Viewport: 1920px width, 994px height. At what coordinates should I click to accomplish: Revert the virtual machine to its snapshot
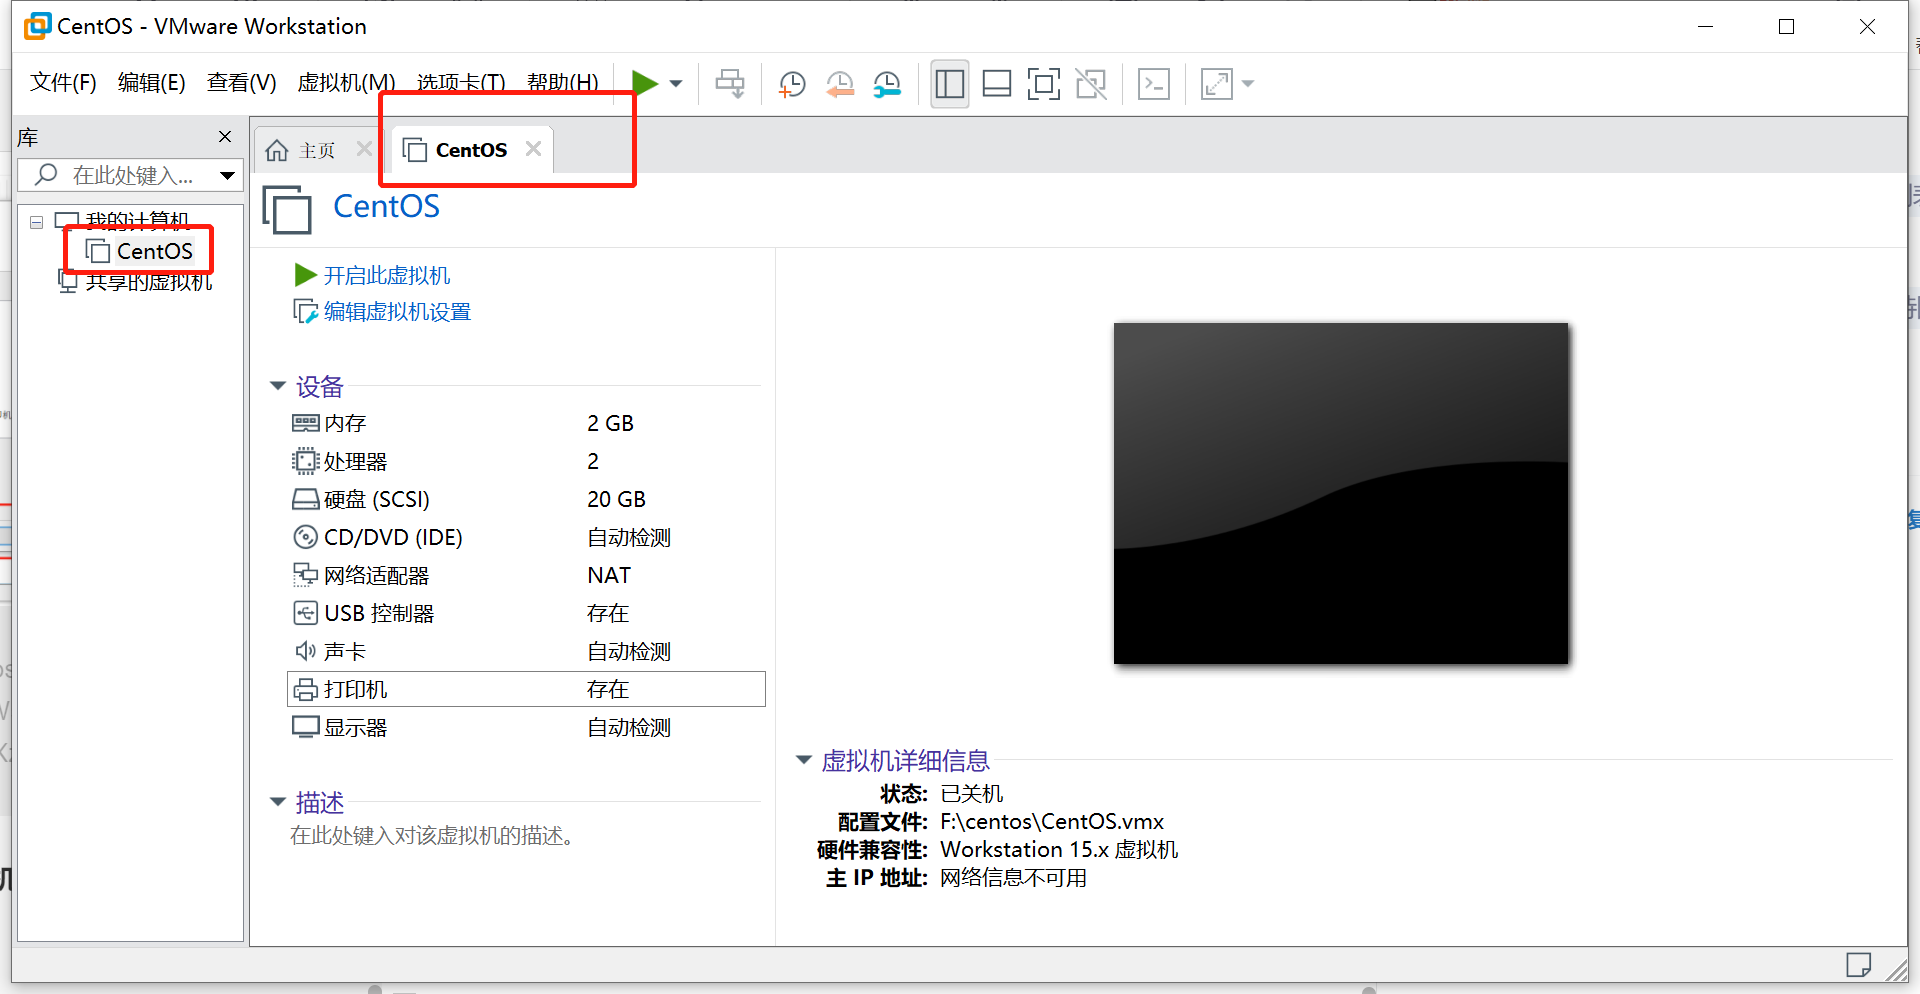(x=840, y=84)
